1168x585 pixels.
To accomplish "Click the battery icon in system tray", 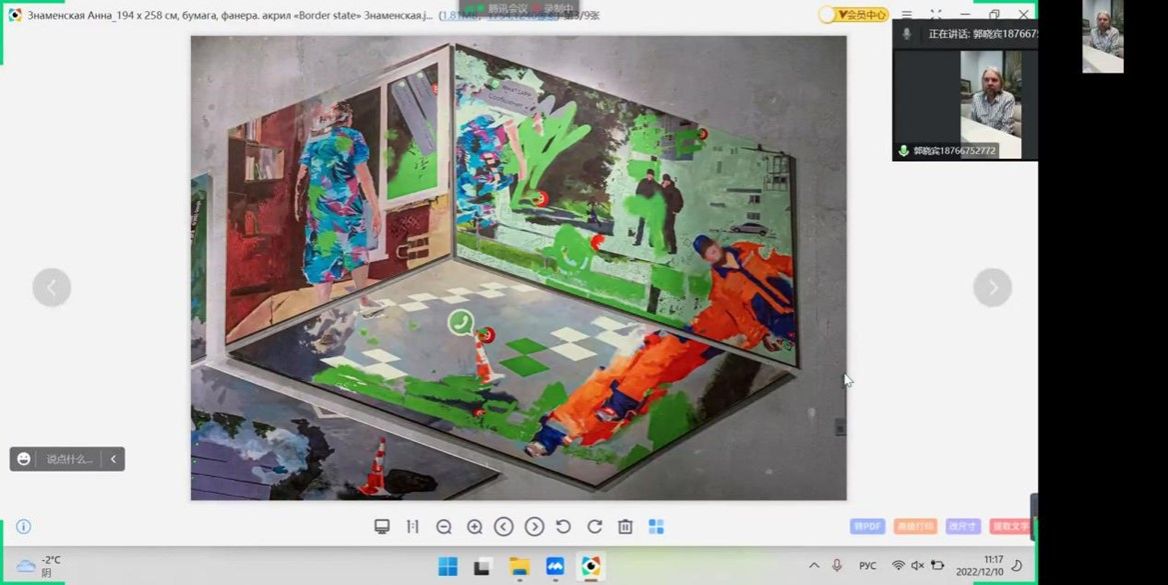I will [937, 566].
